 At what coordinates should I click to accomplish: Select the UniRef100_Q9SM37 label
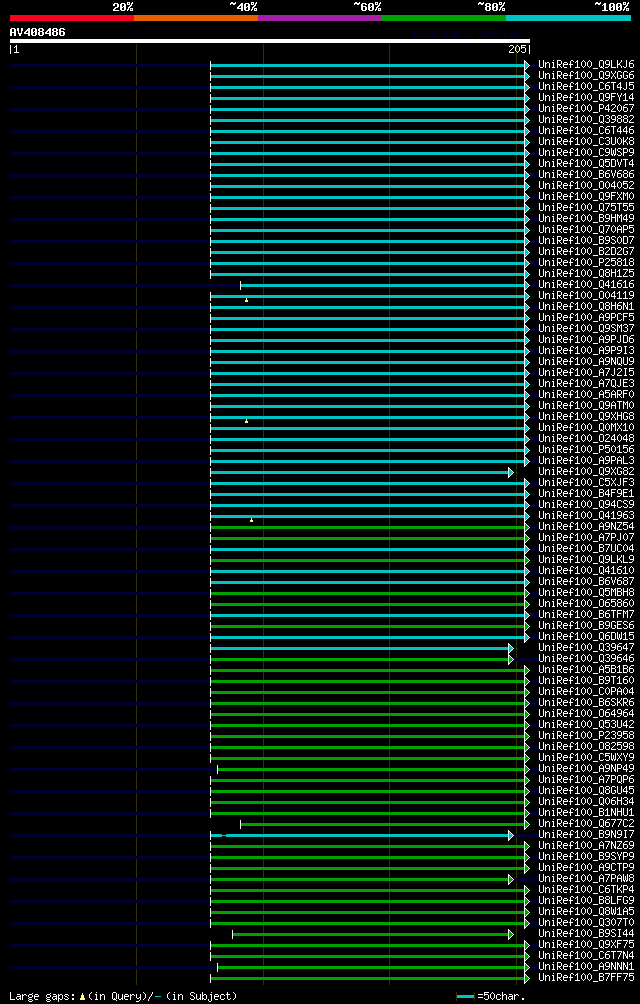click(x=586, y=328)
